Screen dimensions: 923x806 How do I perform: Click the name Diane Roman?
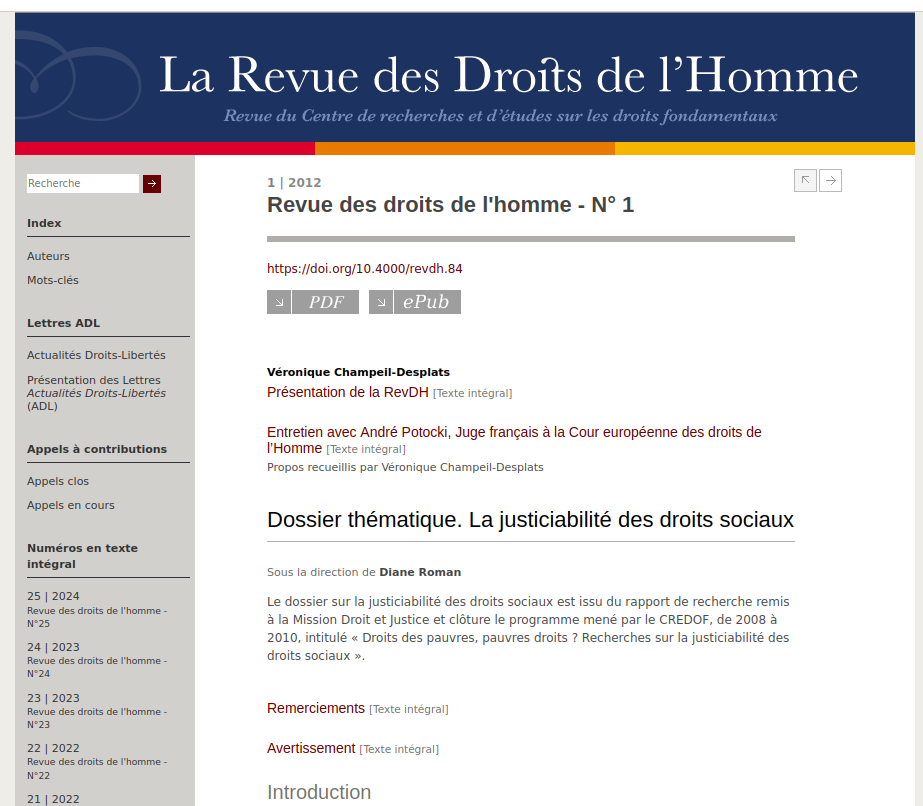420,572
